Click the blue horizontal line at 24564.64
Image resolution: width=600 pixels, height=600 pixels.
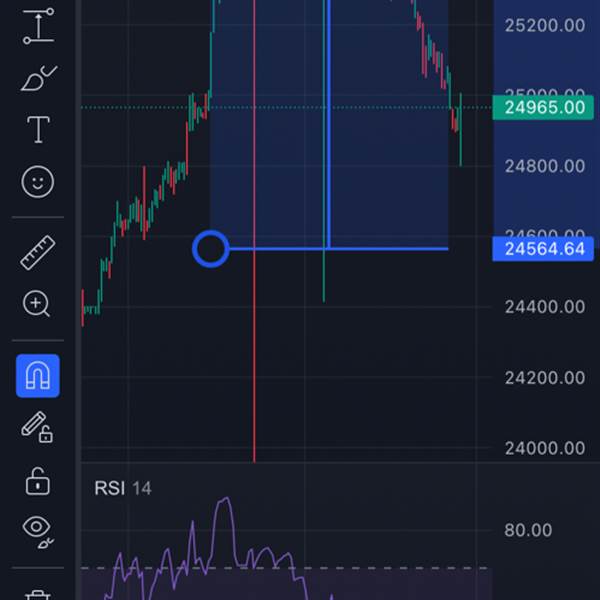339,249
